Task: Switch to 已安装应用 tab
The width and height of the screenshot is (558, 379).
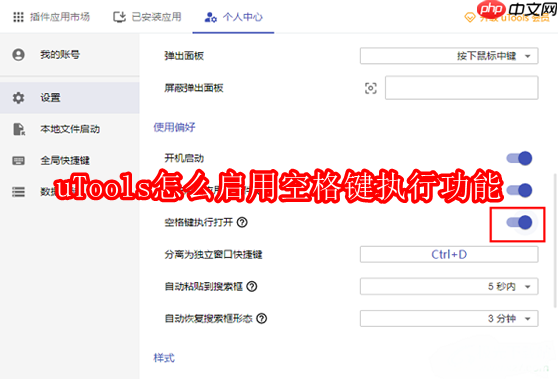Action: (147, 17)
